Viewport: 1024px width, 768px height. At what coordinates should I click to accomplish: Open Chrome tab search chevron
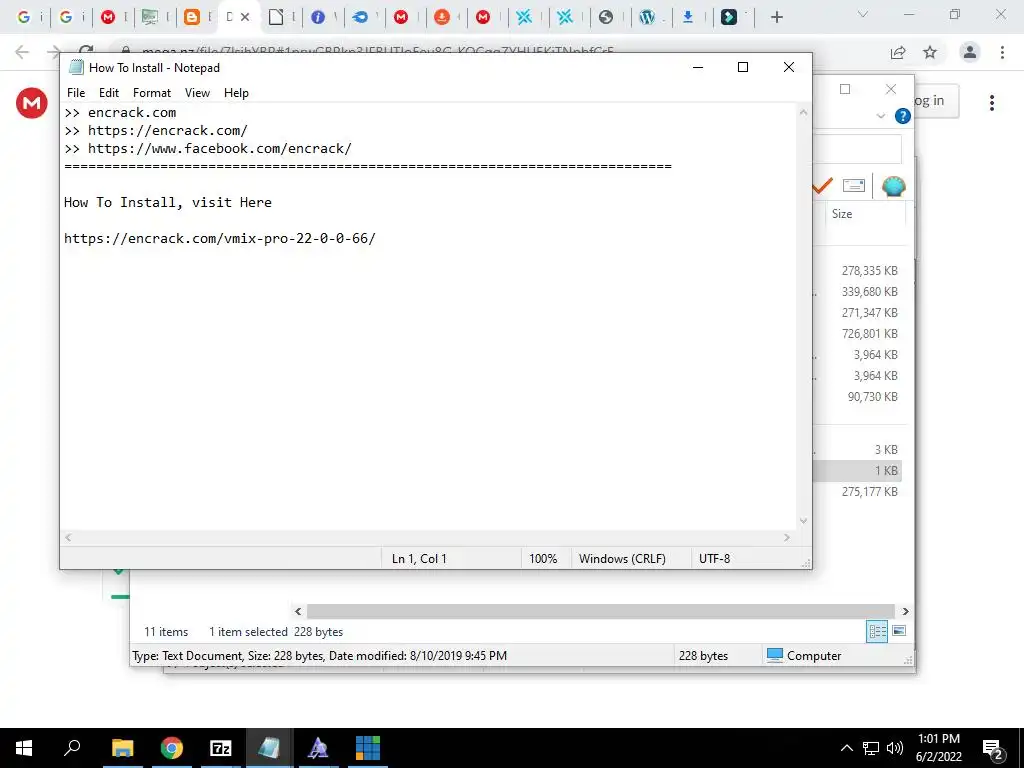pos(863,14)
